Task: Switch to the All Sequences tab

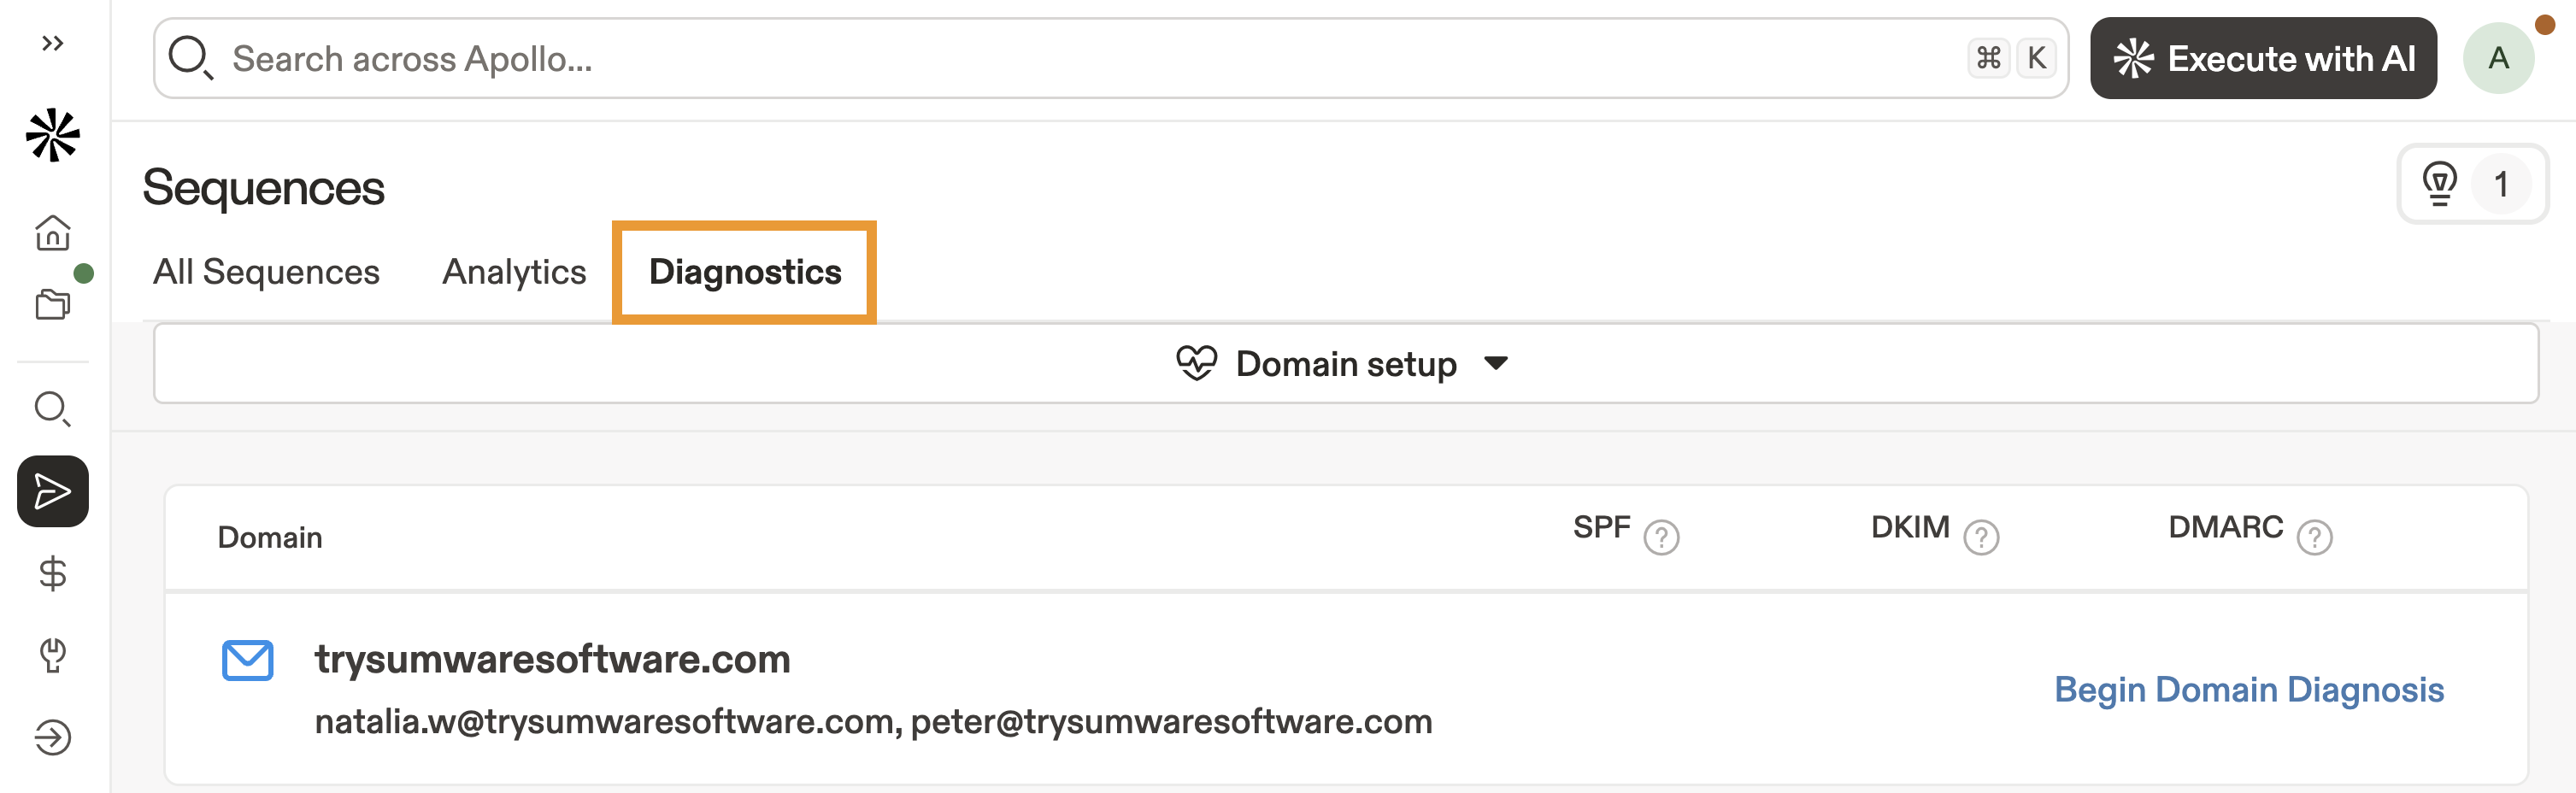Action: click(266, 272)
